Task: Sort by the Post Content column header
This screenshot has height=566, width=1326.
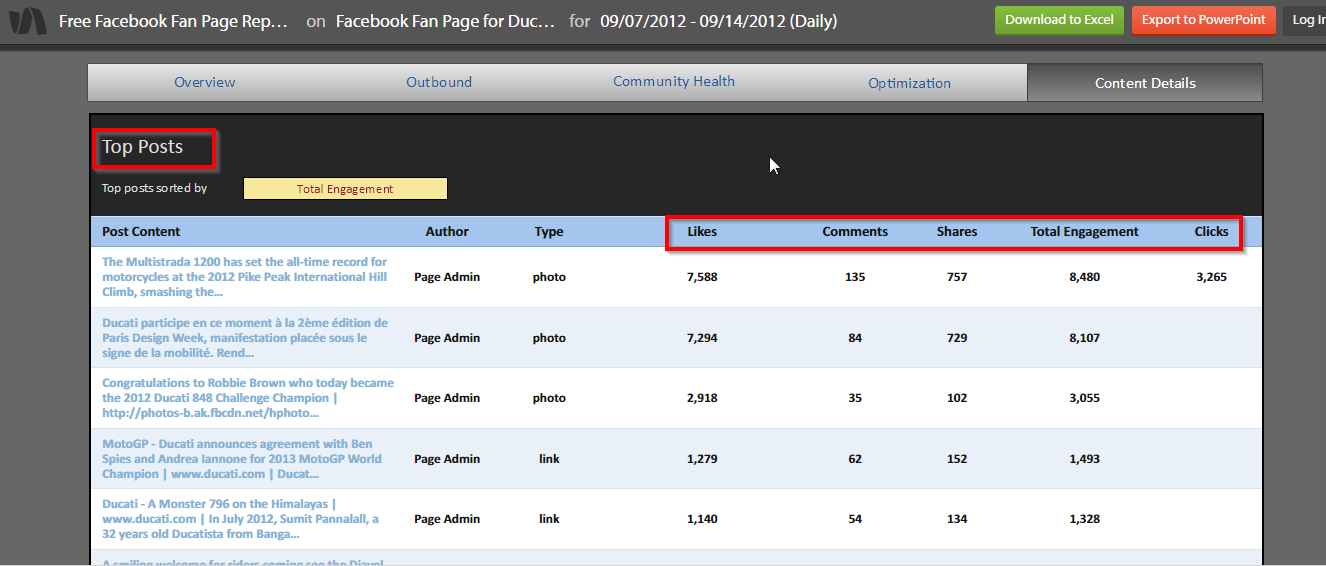Action: click(141, 231)
